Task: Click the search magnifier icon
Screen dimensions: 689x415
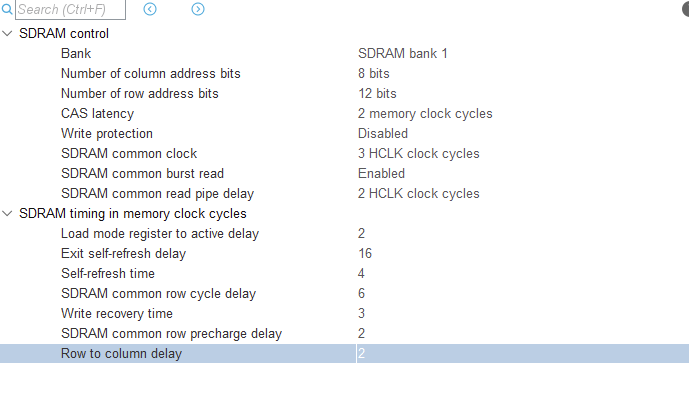Action: tap(8, 10)
